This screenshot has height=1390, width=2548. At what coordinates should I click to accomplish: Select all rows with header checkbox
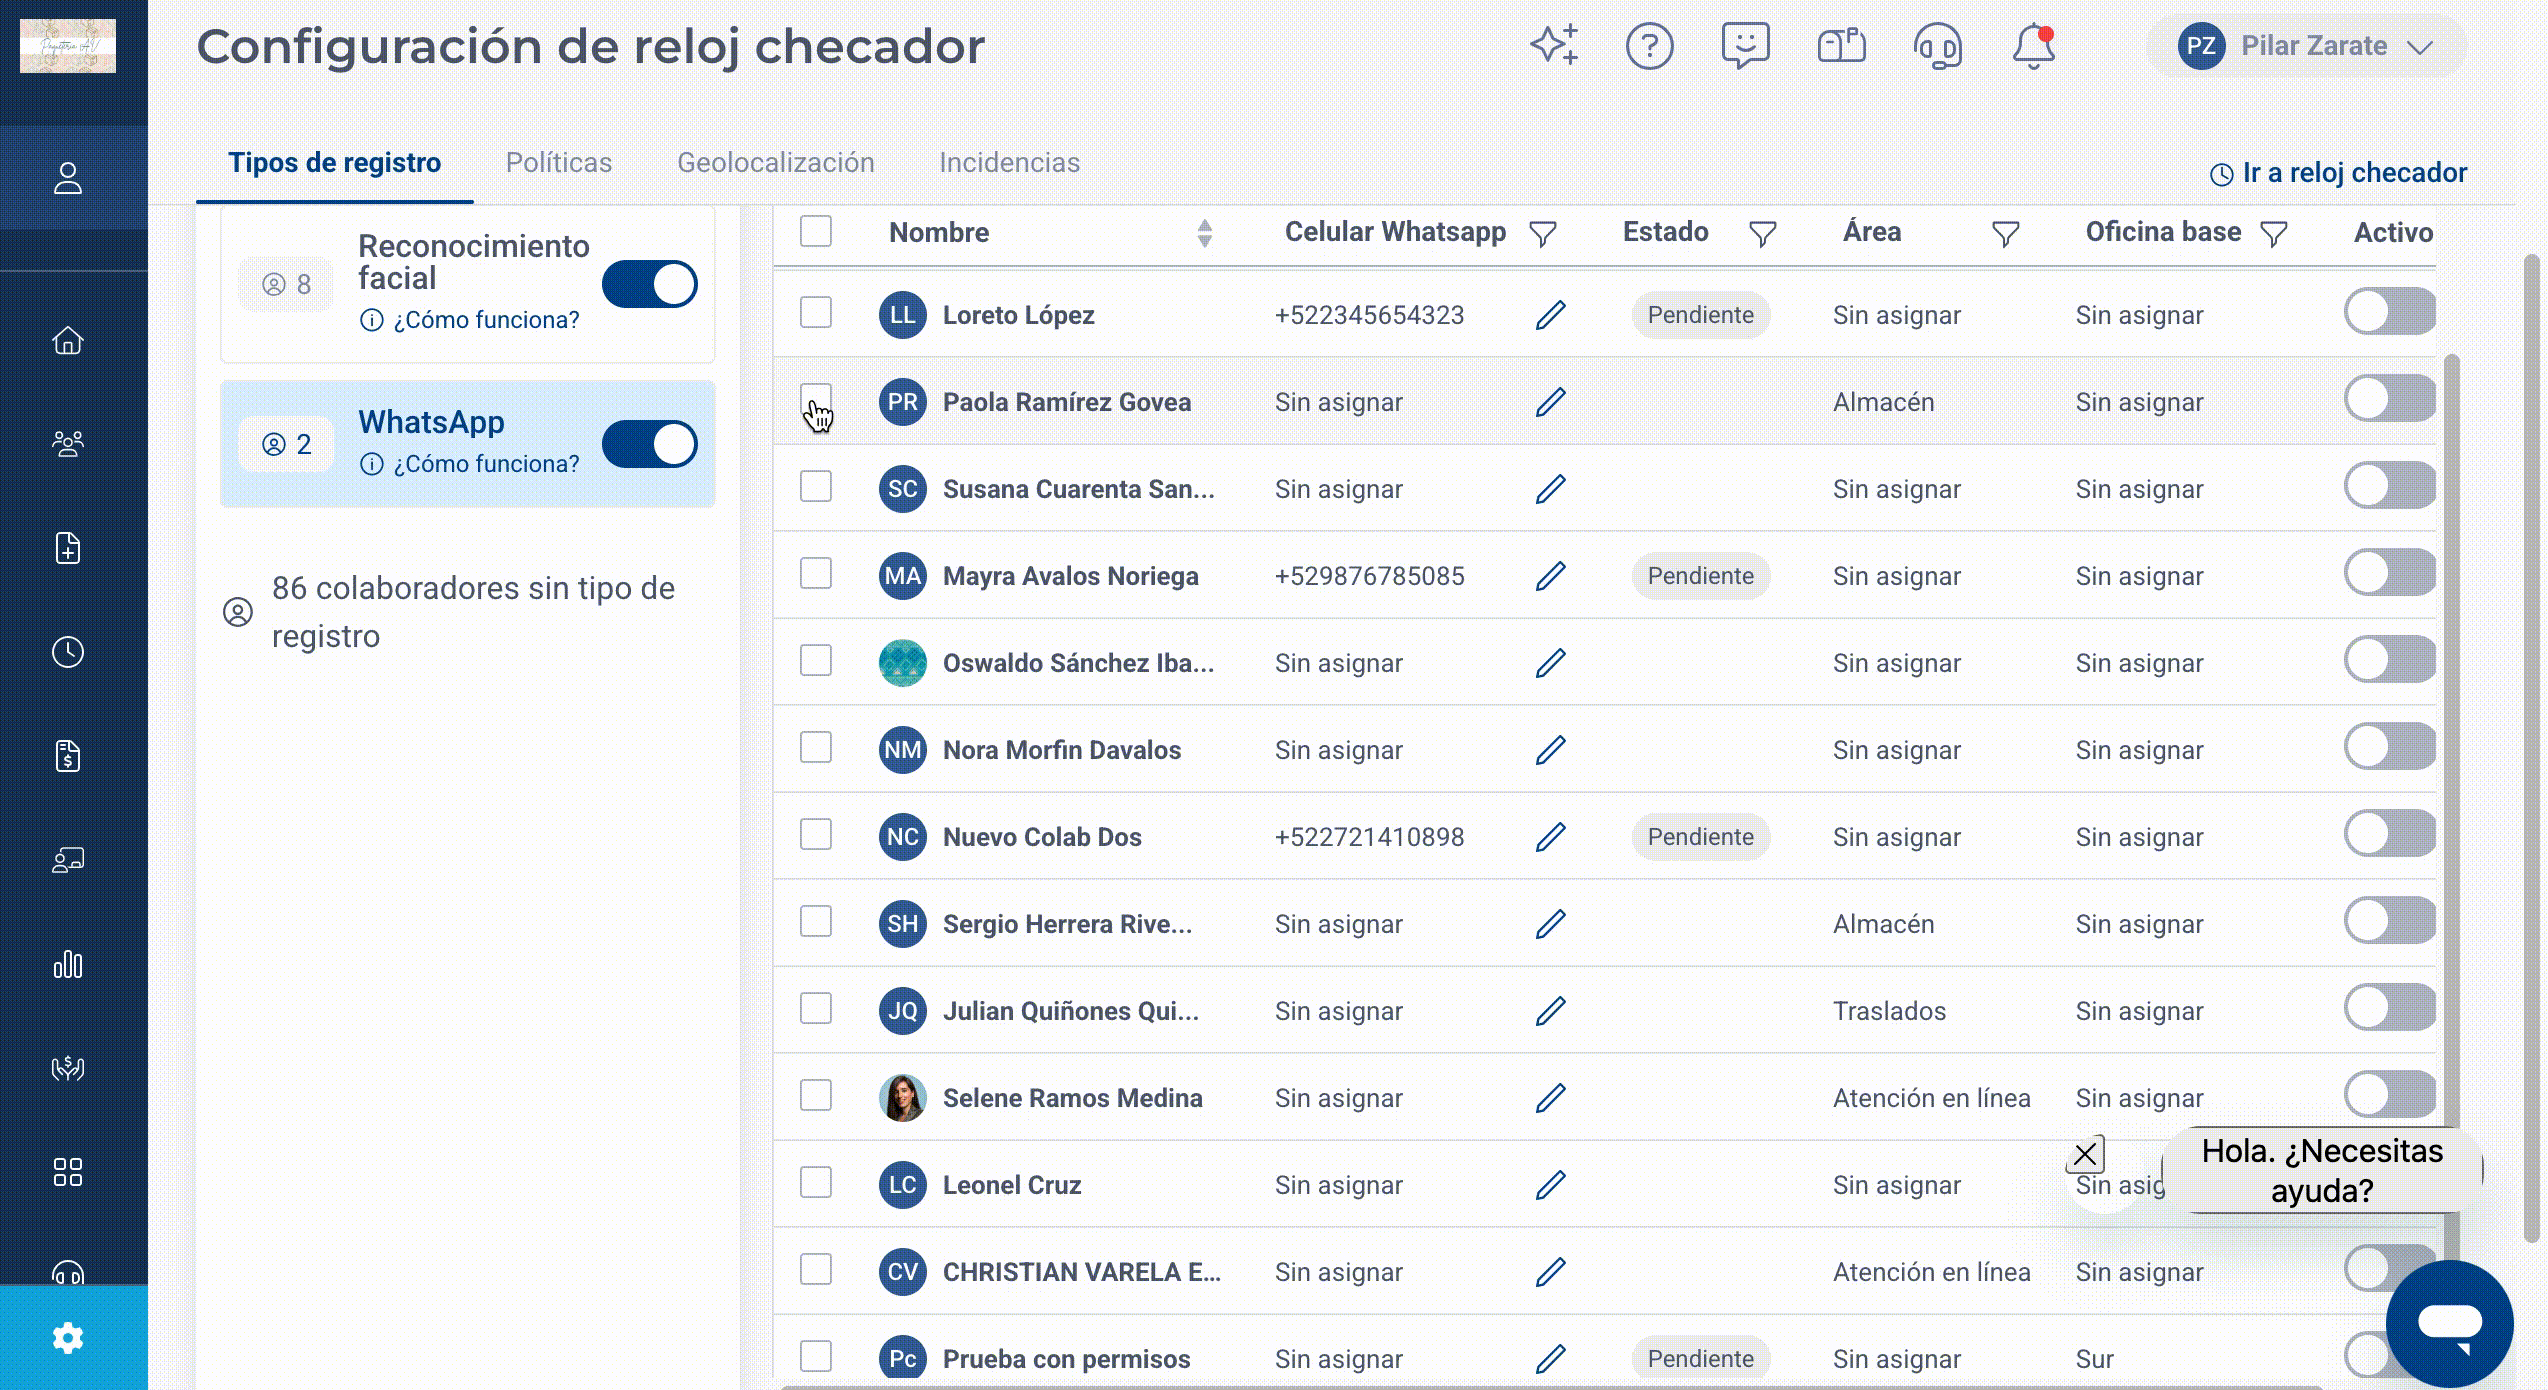point(816,231)
